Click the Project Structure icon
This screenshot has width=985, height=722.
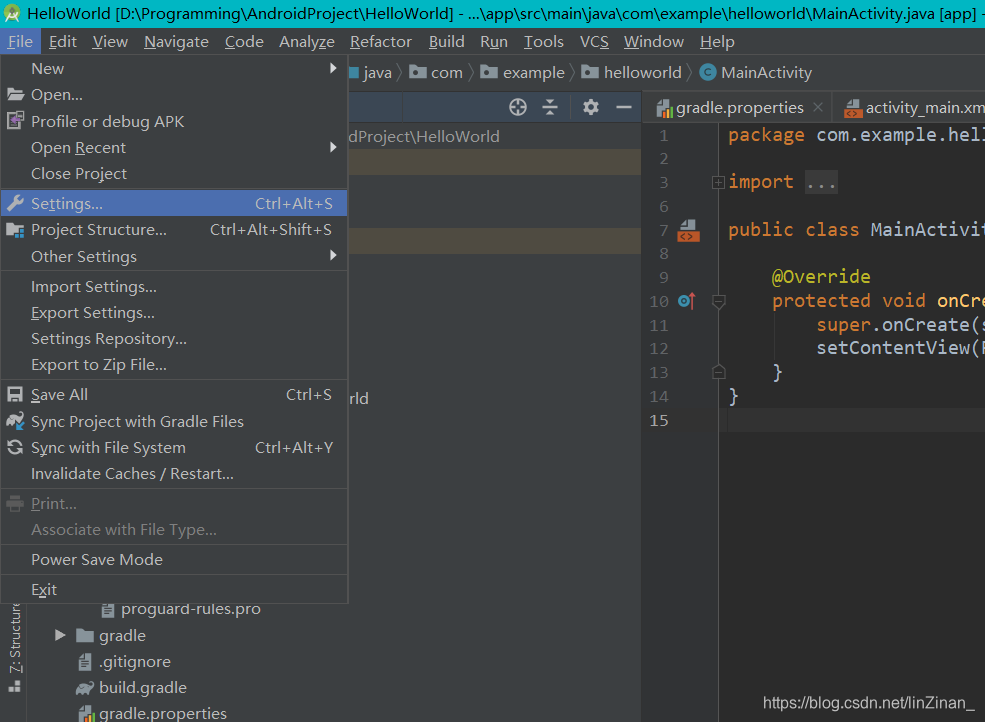pyautogui.click(x=15, y=230)
